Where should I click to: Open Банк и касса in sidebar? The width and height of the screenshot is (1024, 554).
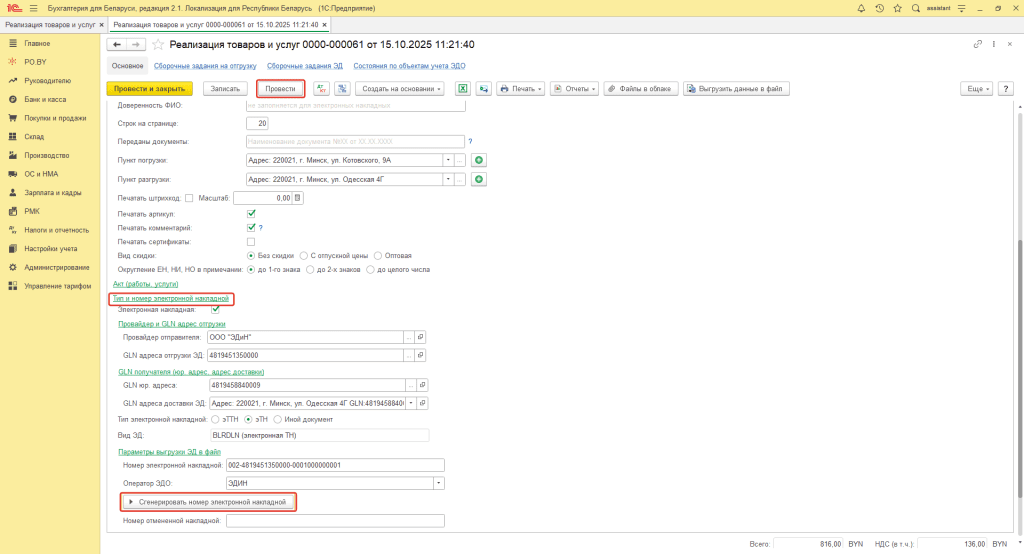coord(44,99)
